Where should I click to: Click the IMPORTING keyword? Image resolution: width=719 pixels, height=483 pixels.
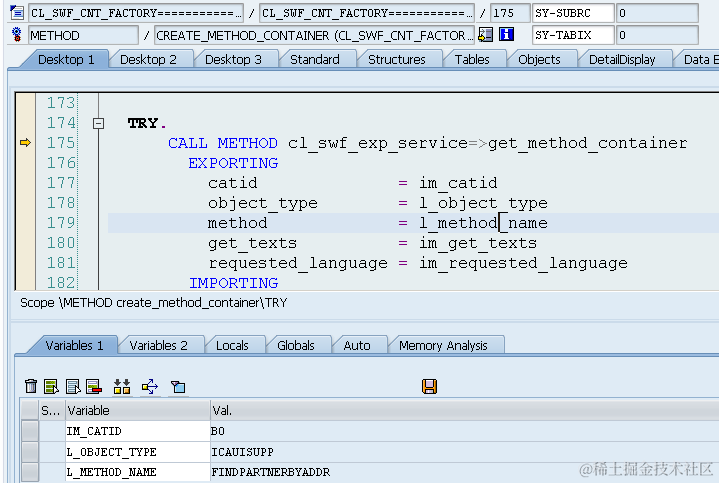(x=233, y=283)
